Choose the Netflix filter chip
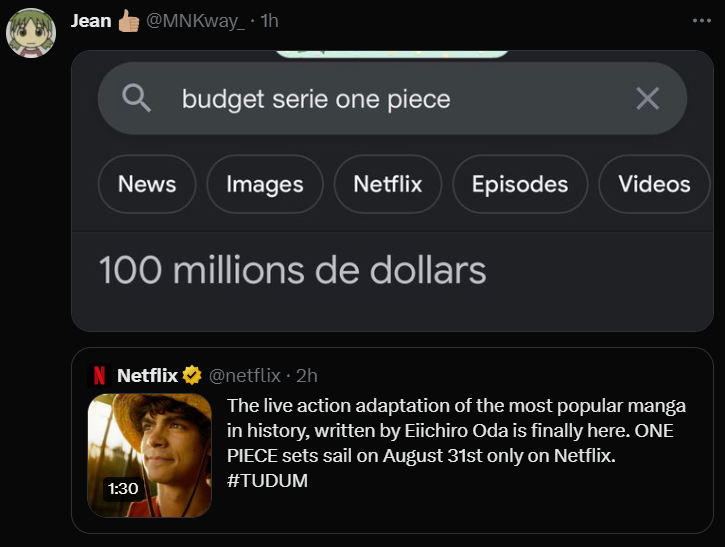725x547 pixels. (387, 184)
